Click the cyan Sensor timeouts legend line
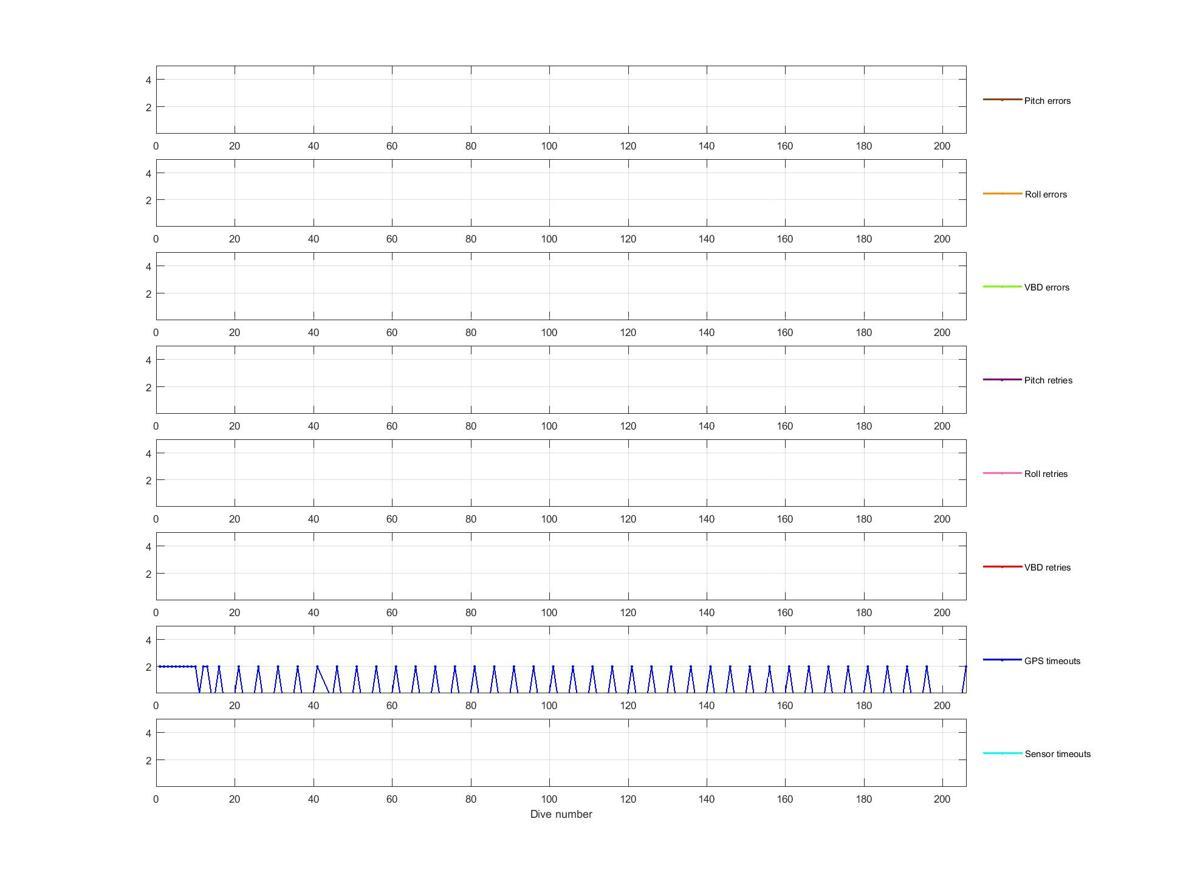 coord(1002,753)
